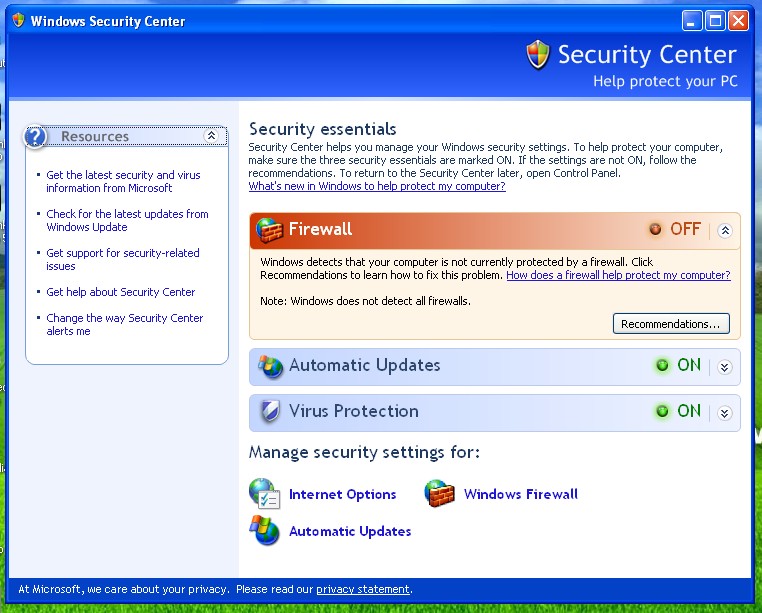762x613 pixels.
Task: Open 'Get the latest security and virus information'
Action: 123,181
